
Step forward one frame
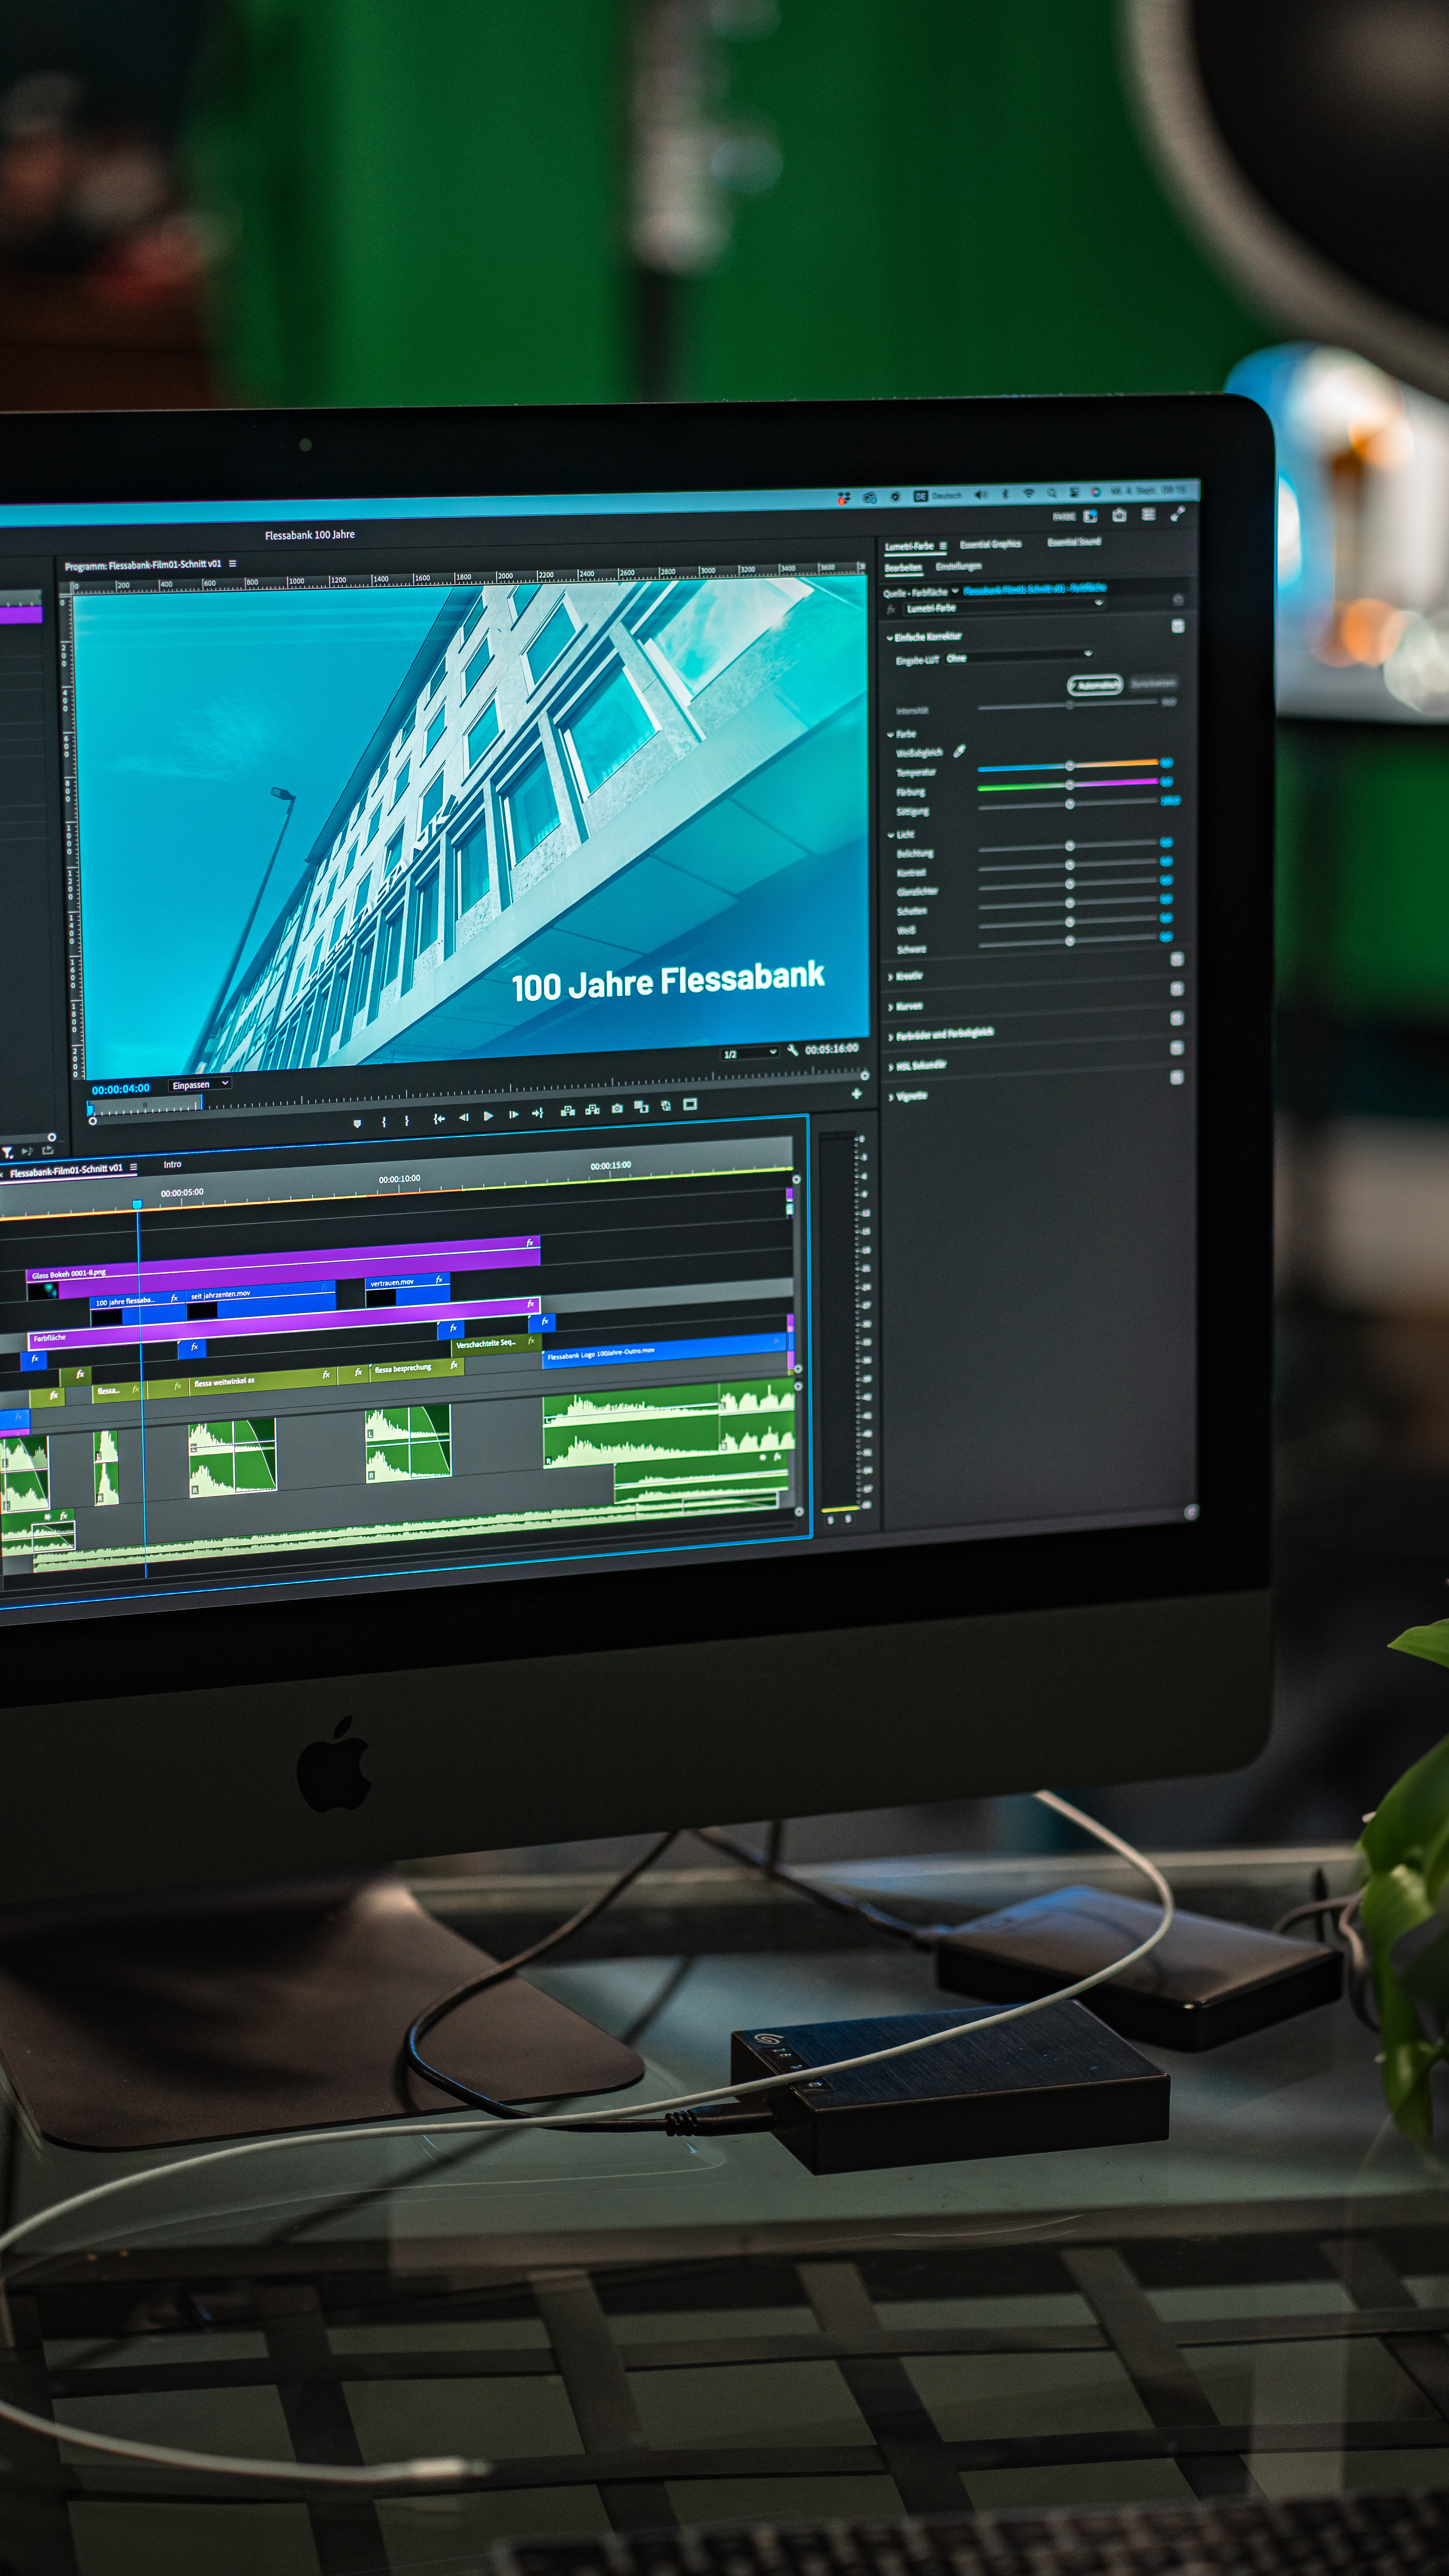coord(514,1114)
